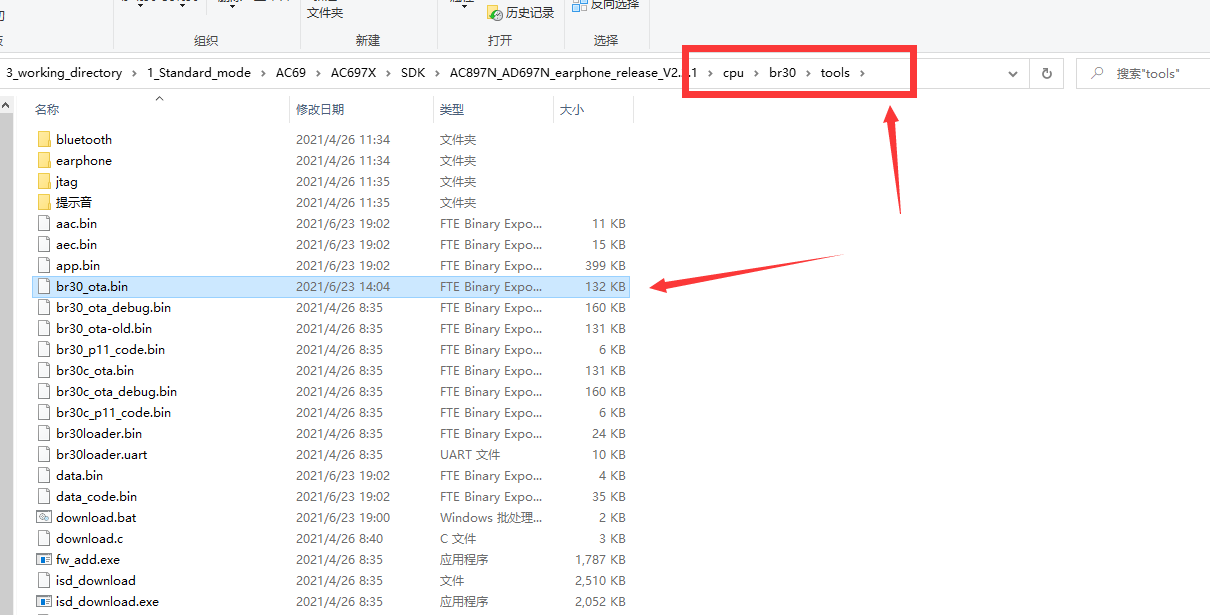The width and height of the screenshot is (1210, 615).
Task: Select the isd_download file without extension
Action: point(96,580)
